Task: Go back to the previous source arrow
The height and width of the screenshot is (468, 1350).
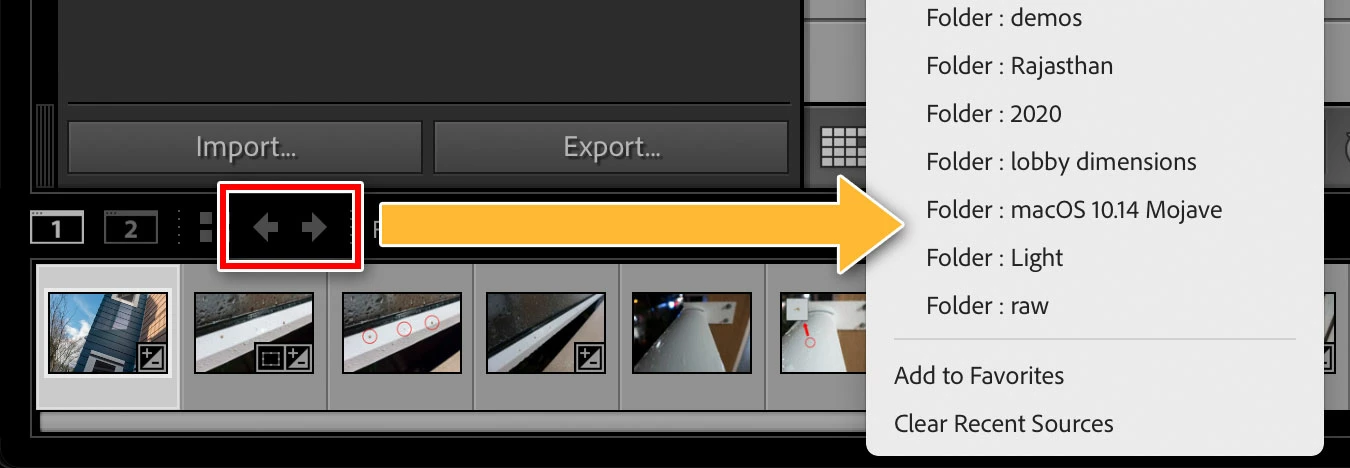Action: tap(265, 228)
